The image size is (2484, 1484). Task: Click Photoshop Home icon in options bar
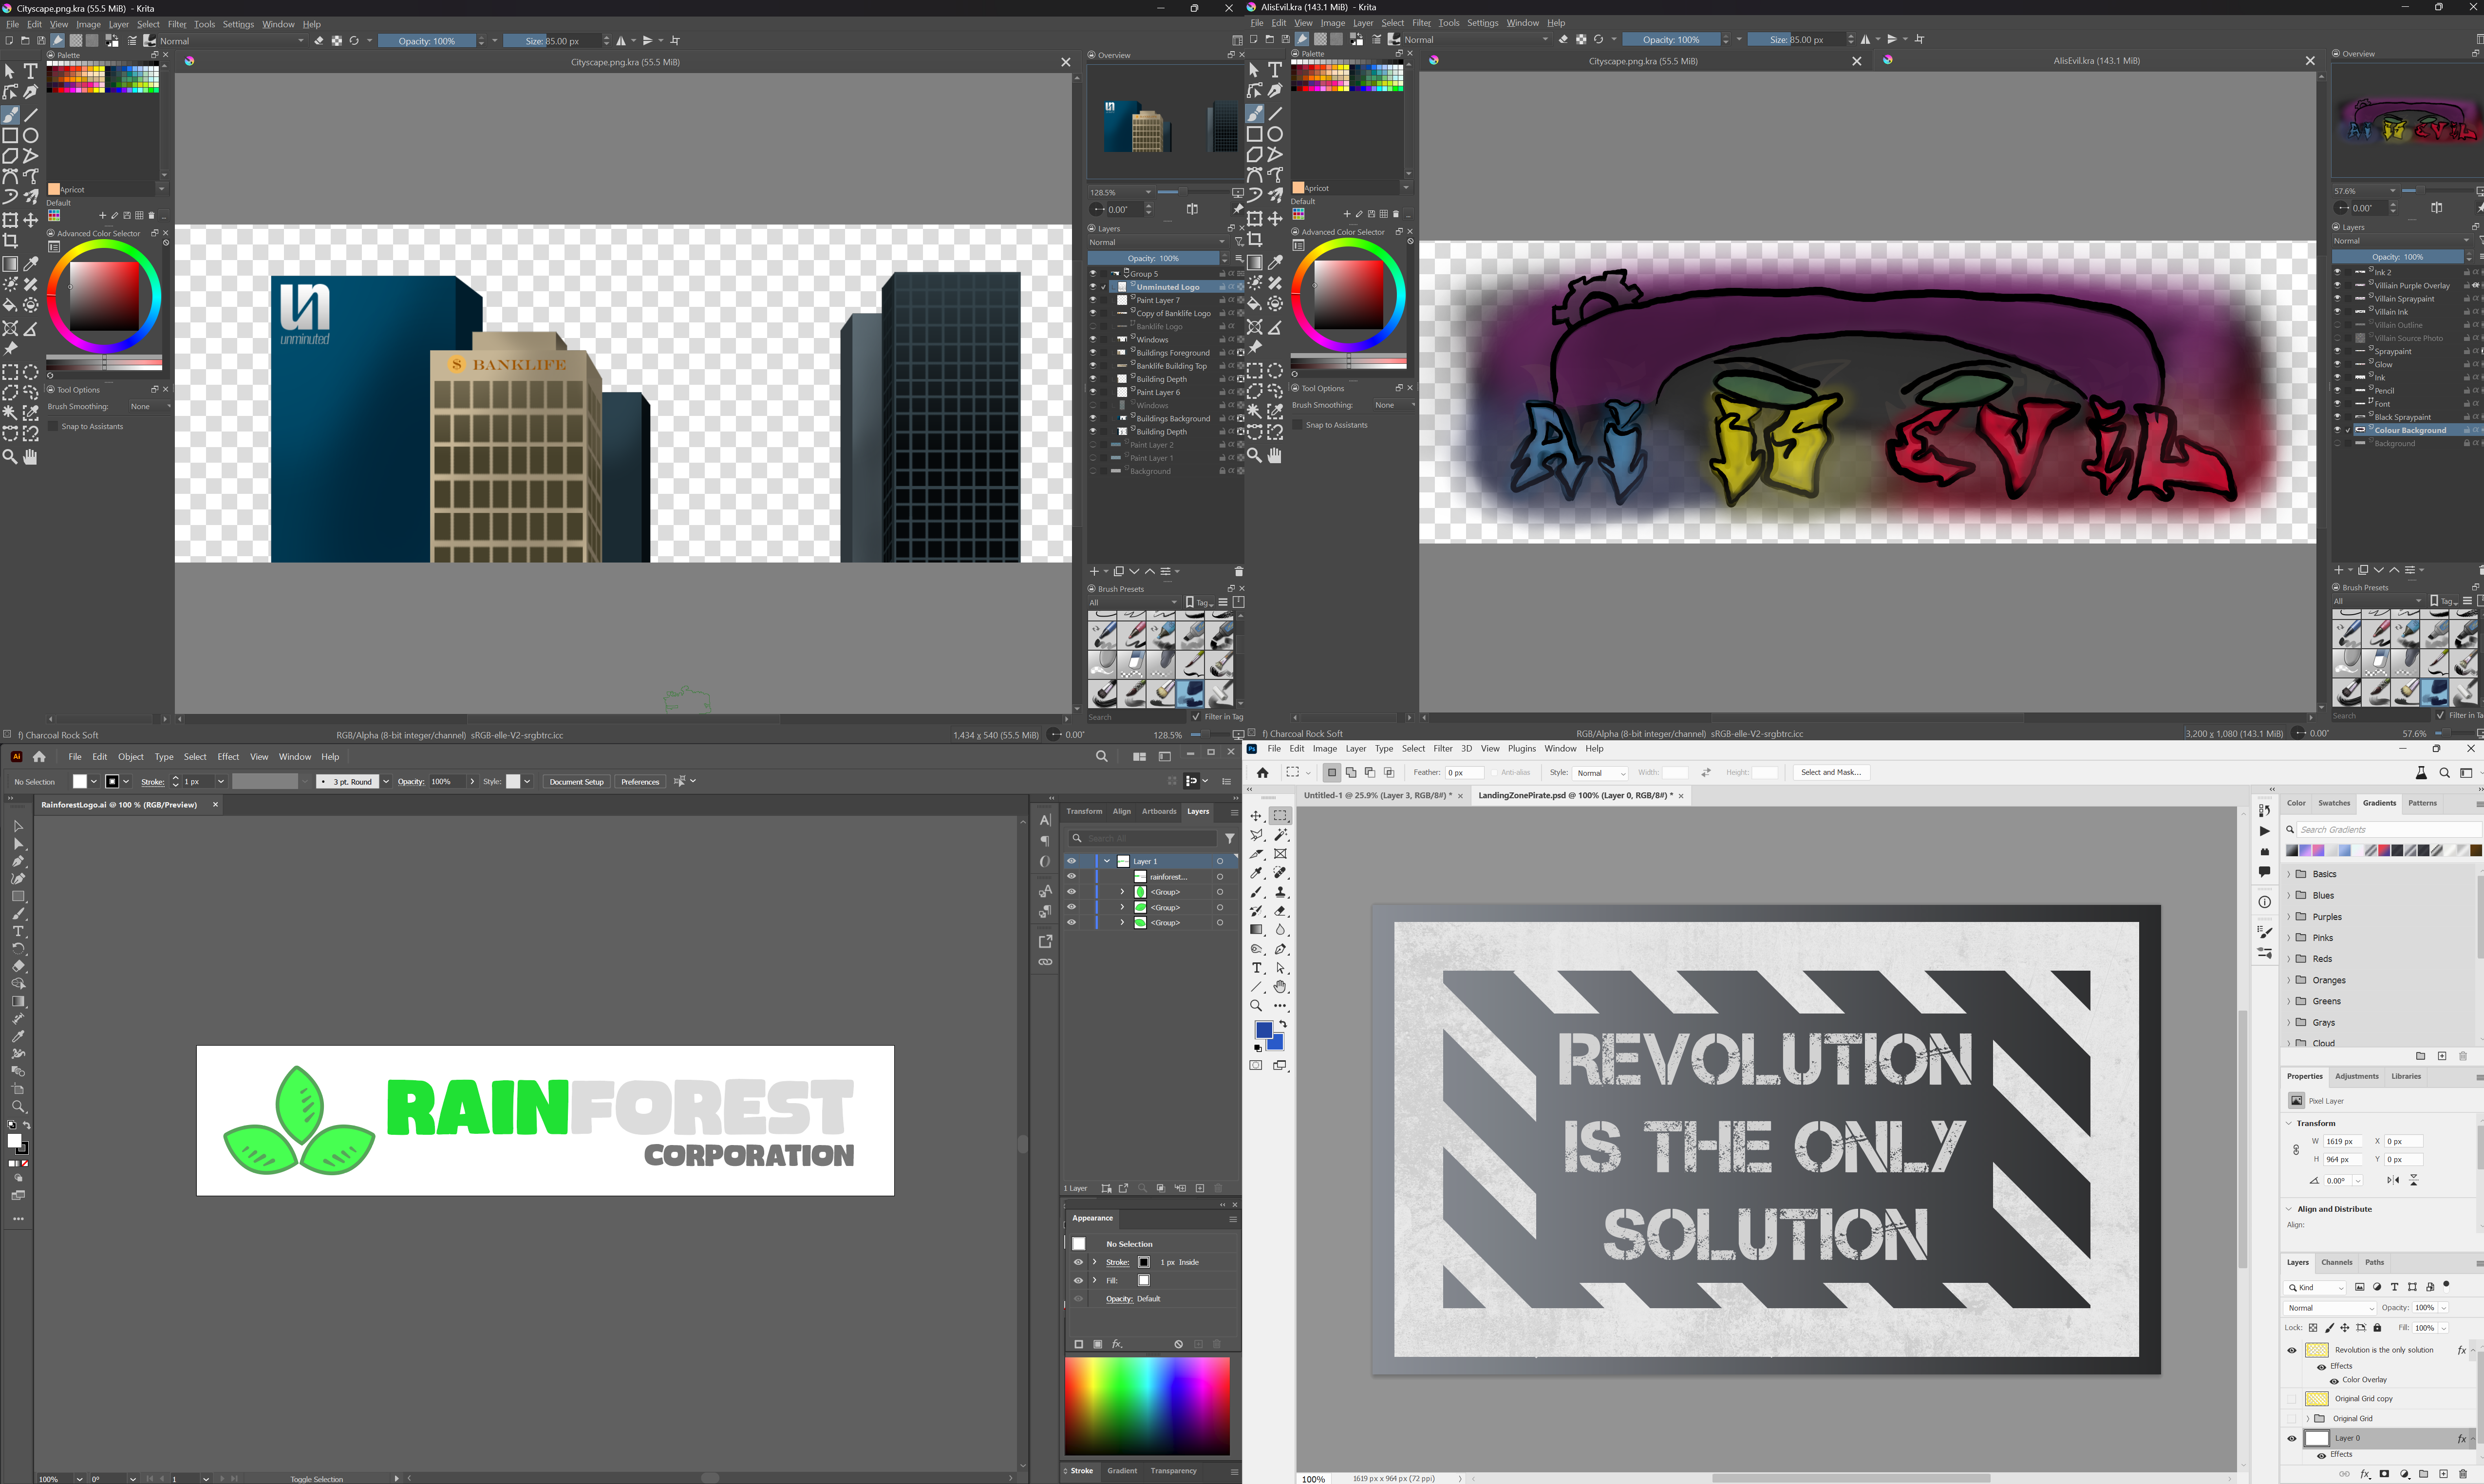tap(1263, 773)
